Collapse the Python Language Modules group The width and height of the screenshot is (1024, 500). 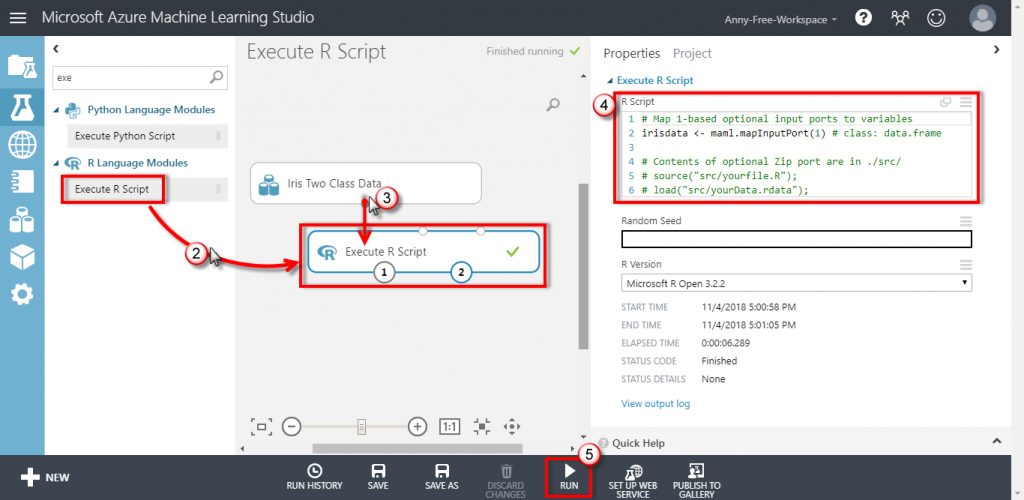coord(56,110)
